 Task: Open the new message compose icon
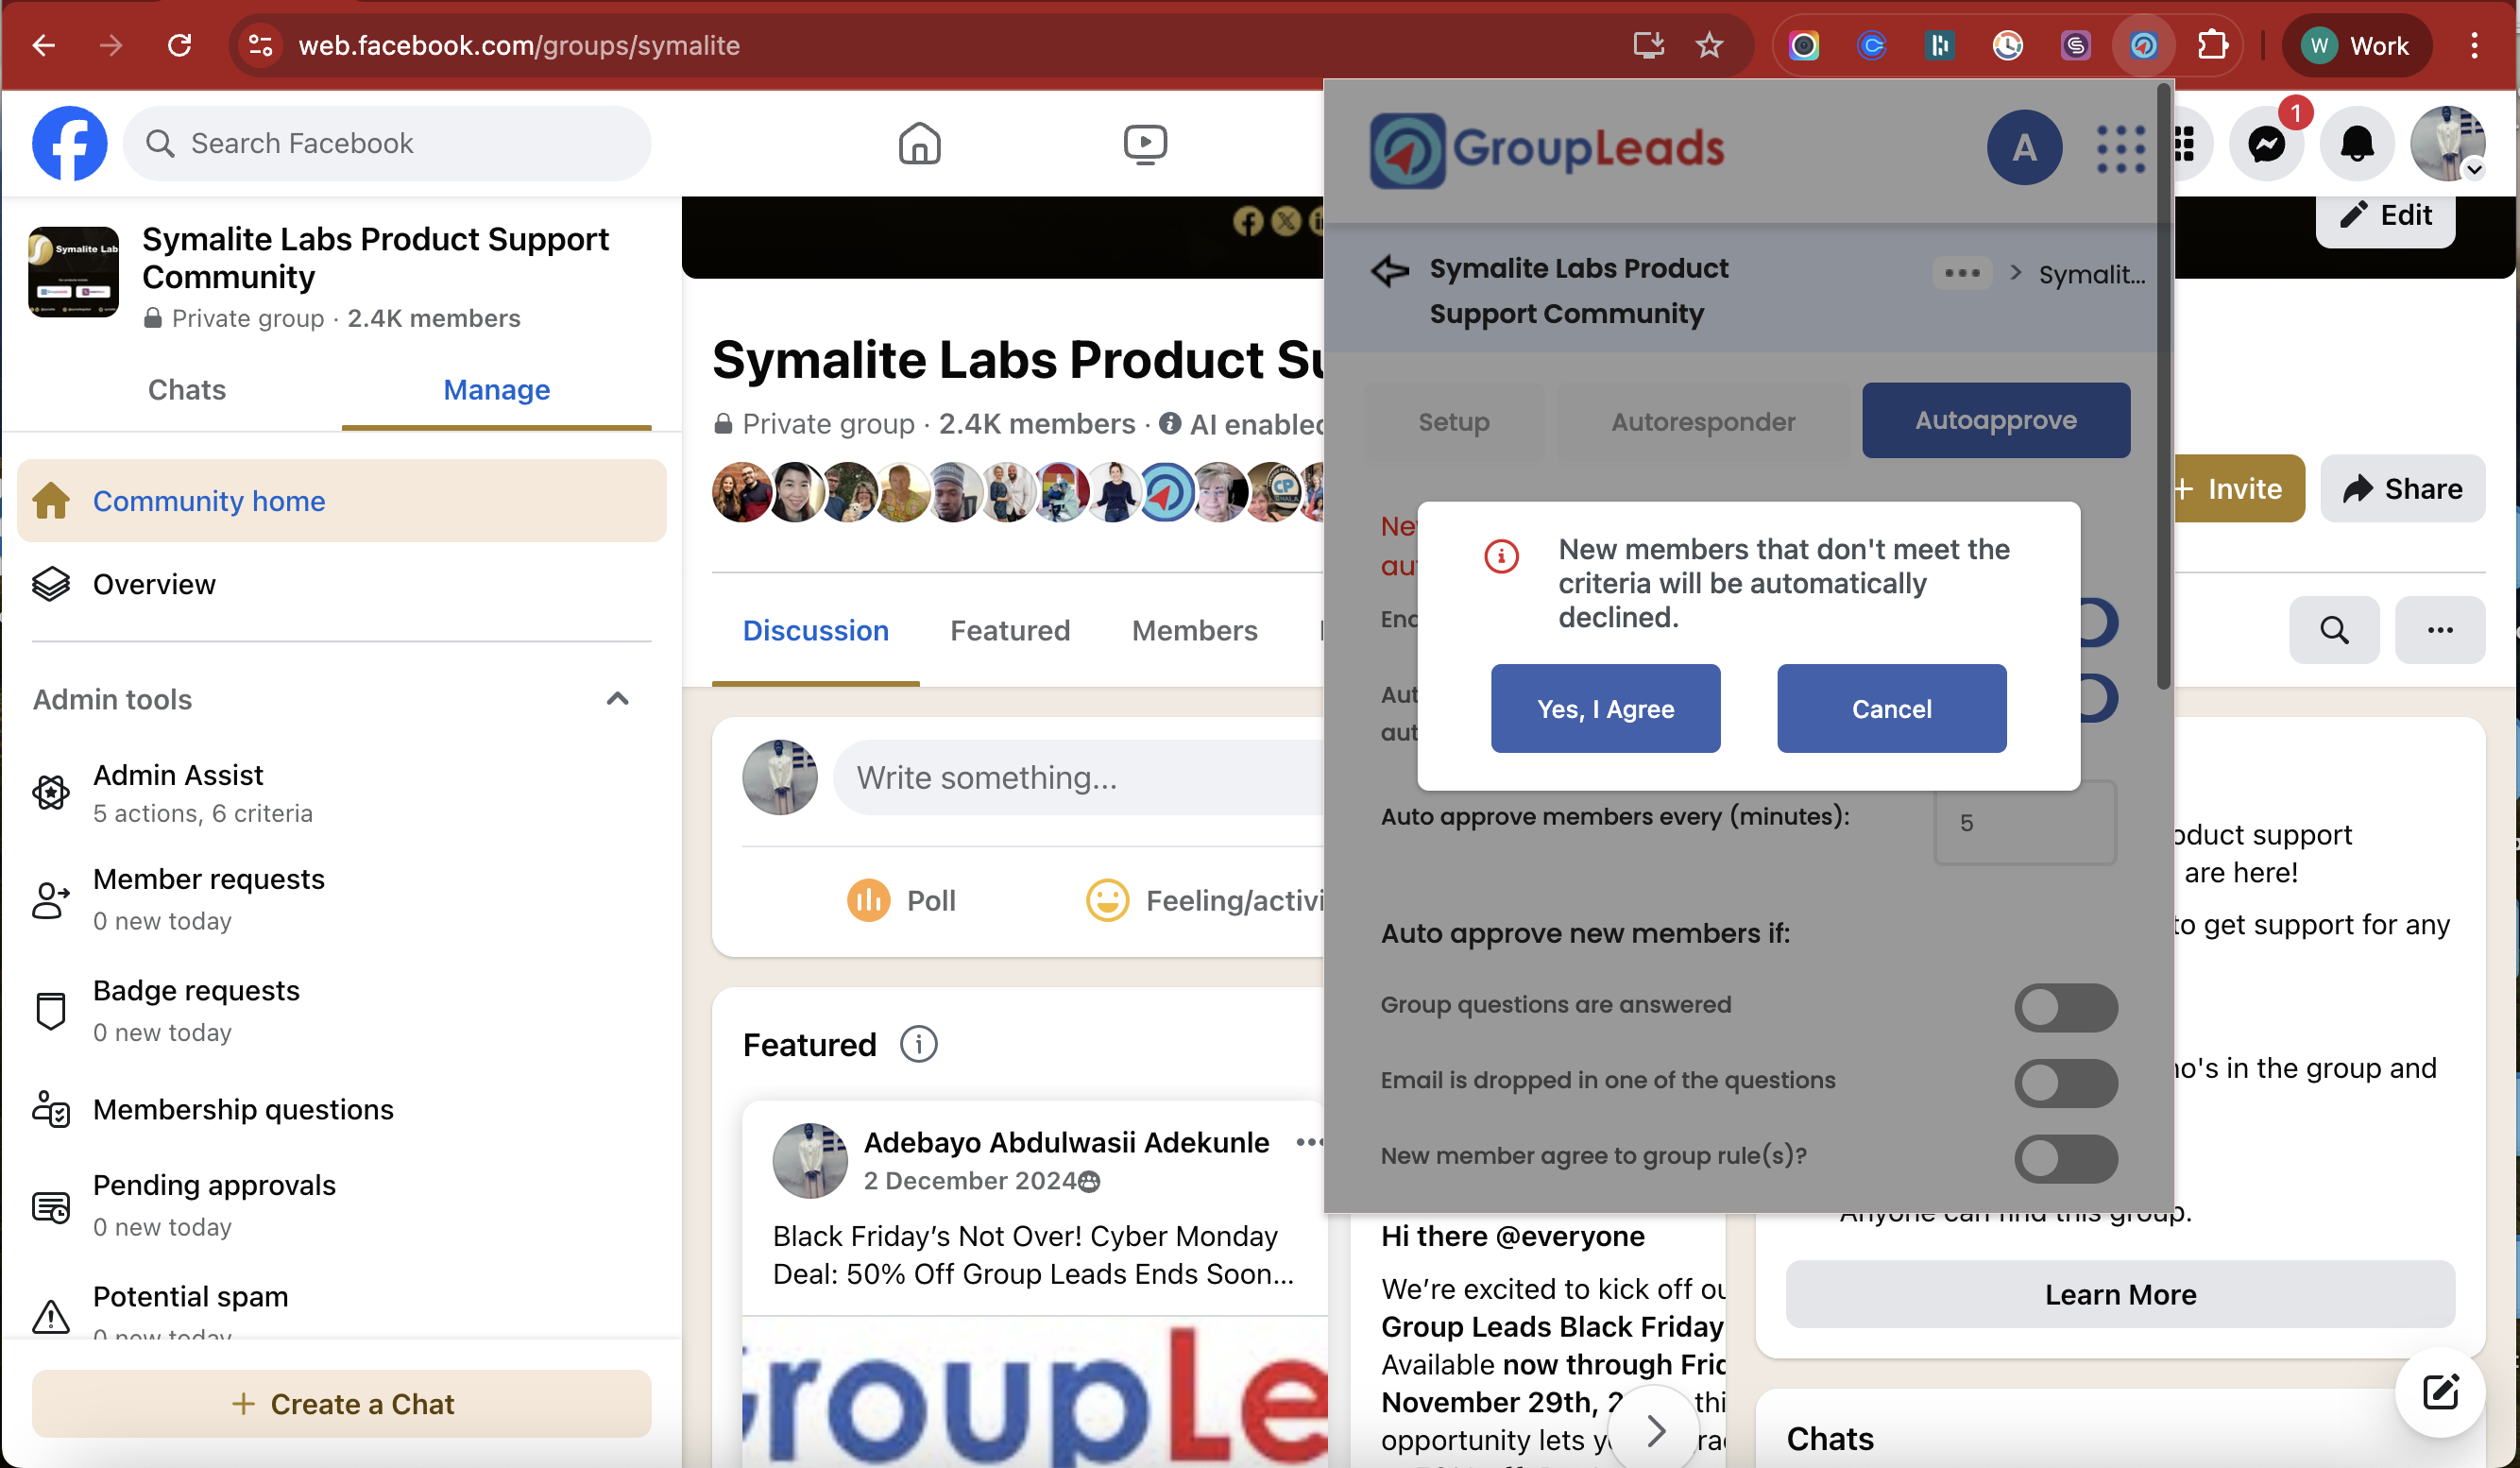pos(2440,1391)
